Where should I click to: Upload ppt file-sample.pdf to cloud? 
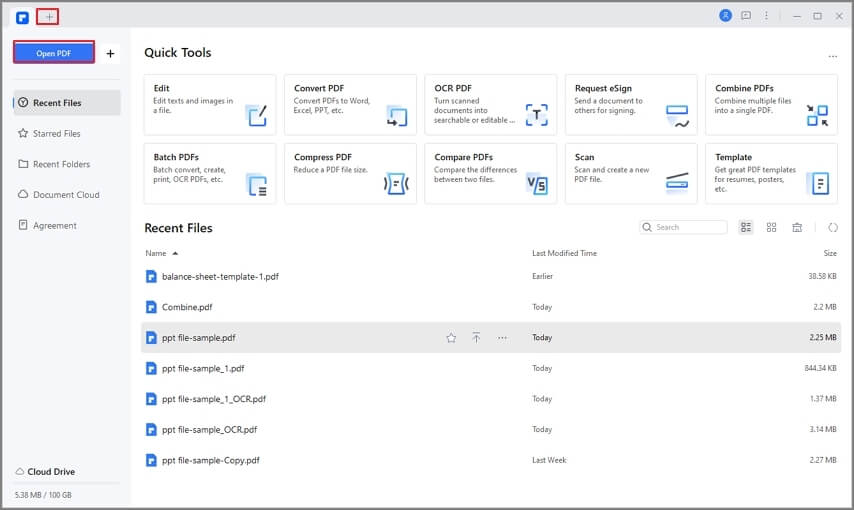pos(476,338)
